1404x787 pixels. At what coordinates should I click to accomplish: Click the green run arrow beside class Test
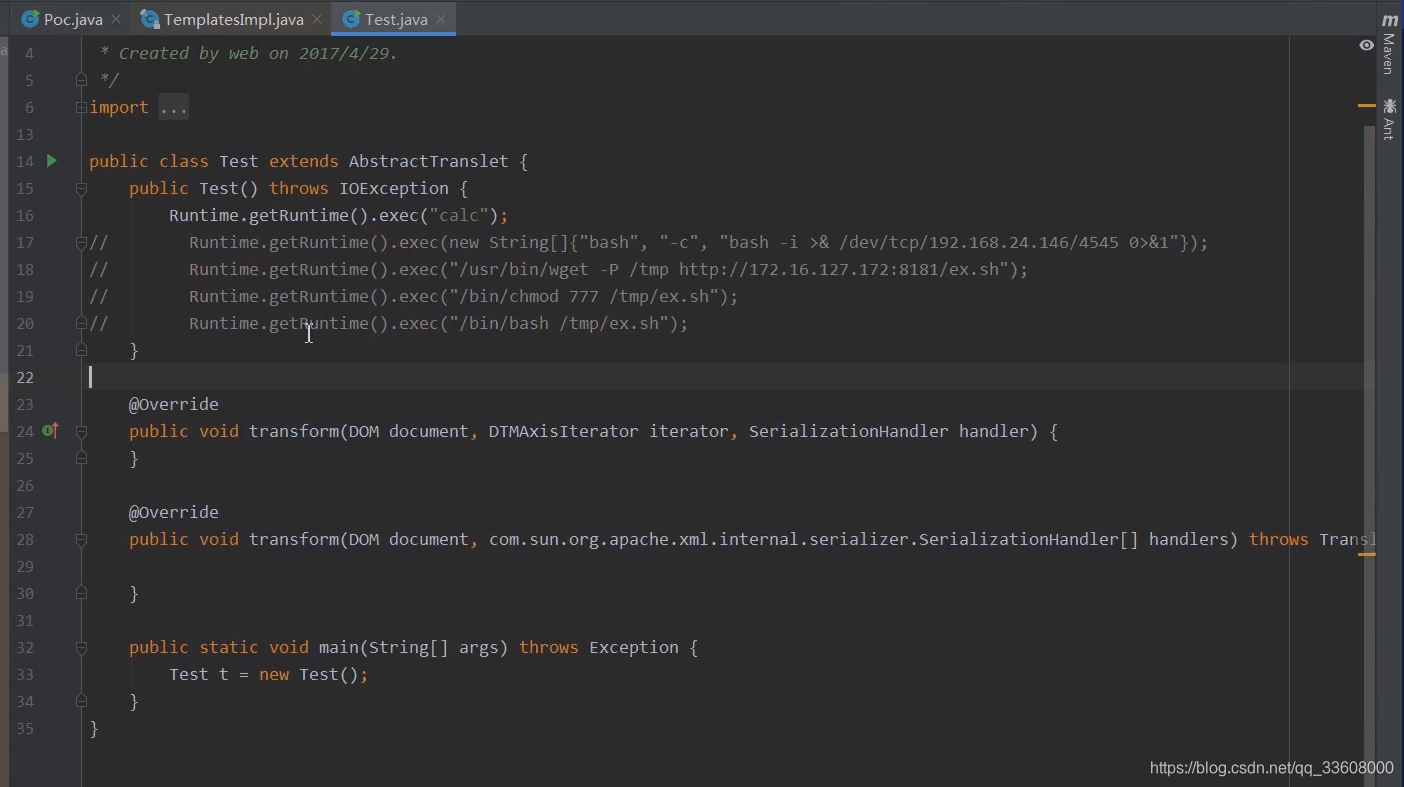point(51,161)
